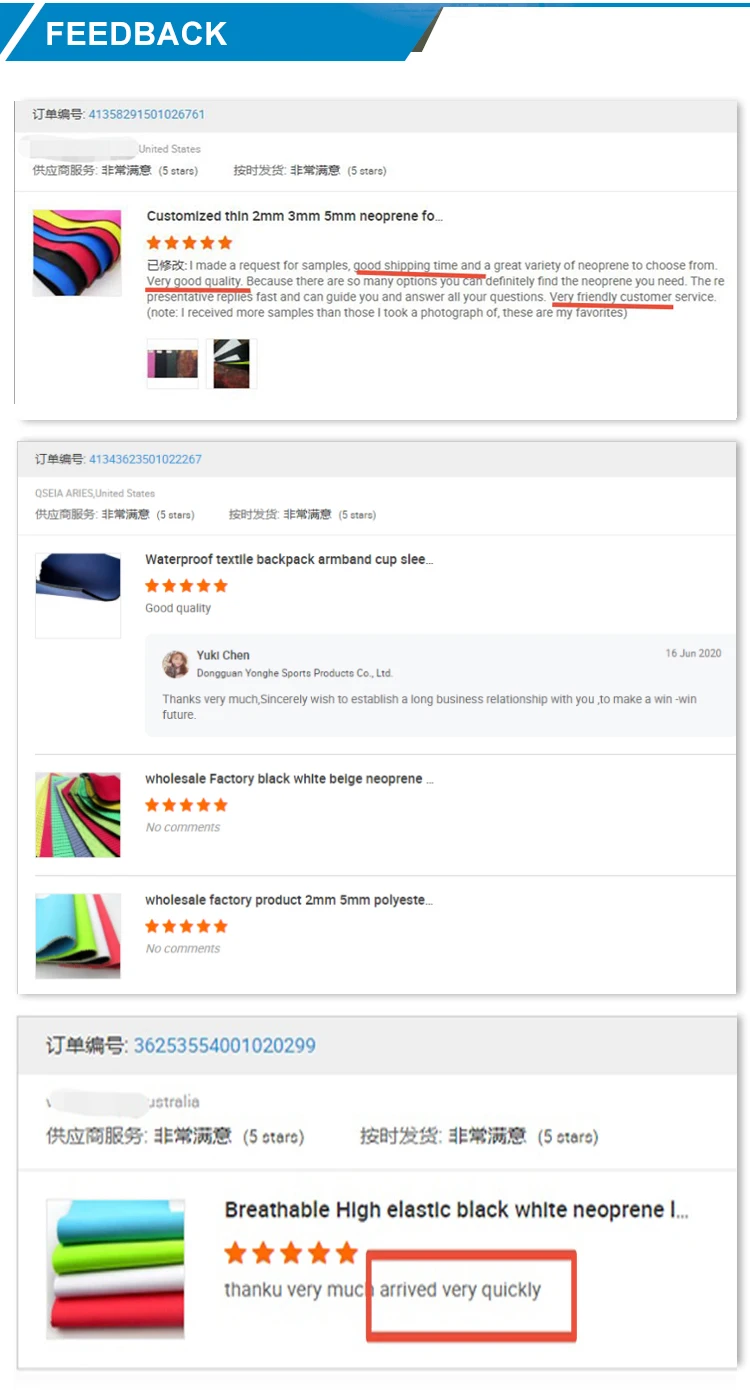Open 'wholesale Factory black white beige neoprene' title
The height and width of the screenshot is (1390, 750).
[289, 779]
